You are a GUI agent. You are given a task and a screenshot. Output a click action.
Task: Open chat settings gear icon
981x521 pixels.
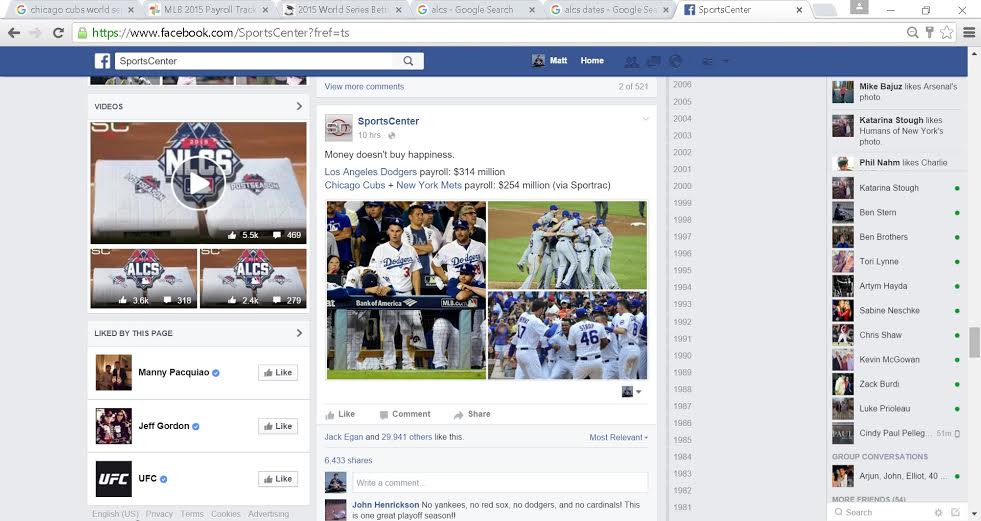click(938, 512)
